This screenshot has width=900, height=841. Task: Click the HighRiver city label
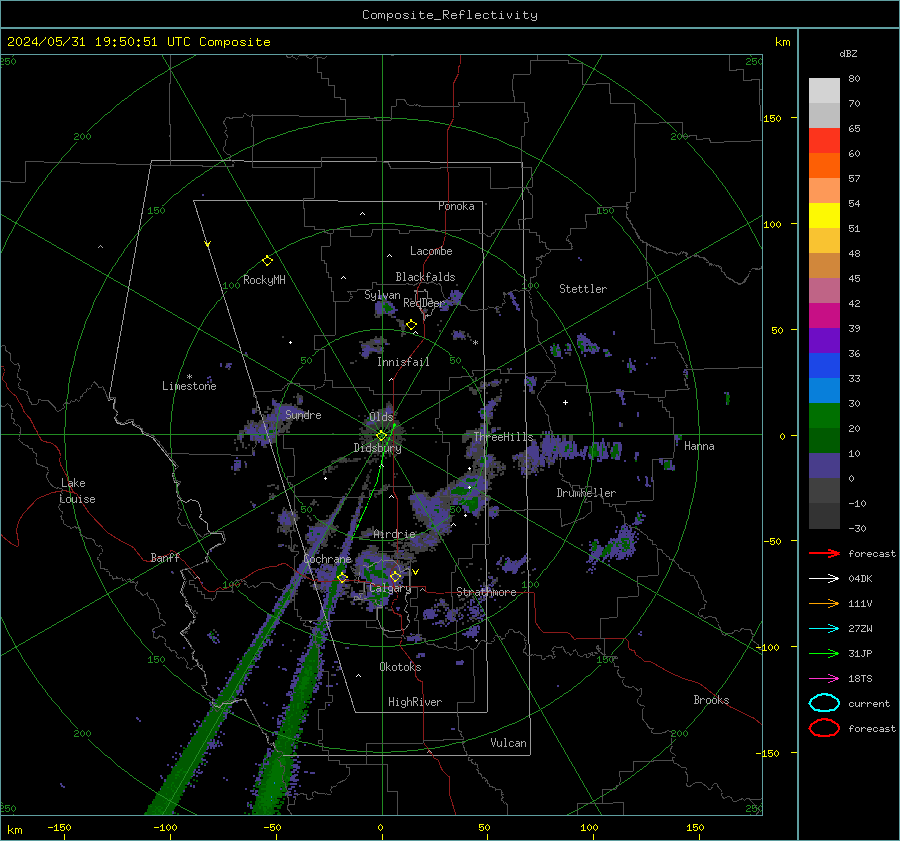415,702
